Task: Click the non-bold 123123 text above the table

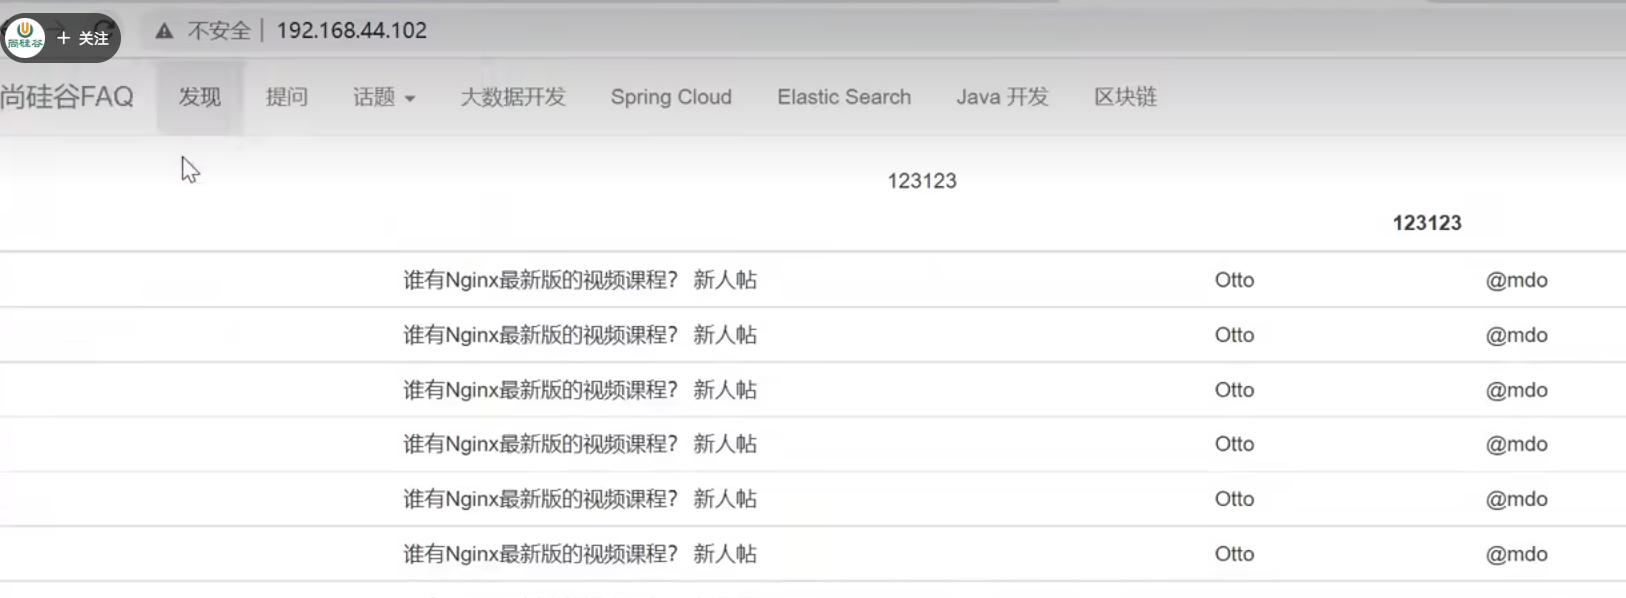Action: (x=921, y=181)
